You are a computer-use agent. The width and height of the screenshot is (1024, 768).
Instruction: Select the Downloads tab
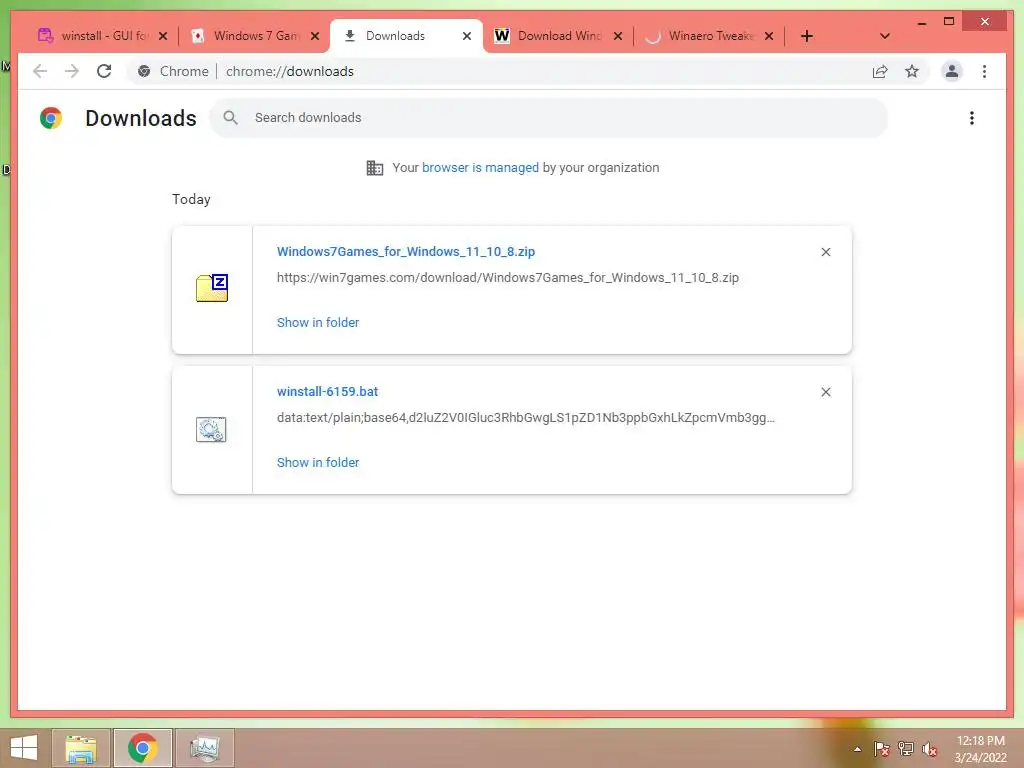405,36
